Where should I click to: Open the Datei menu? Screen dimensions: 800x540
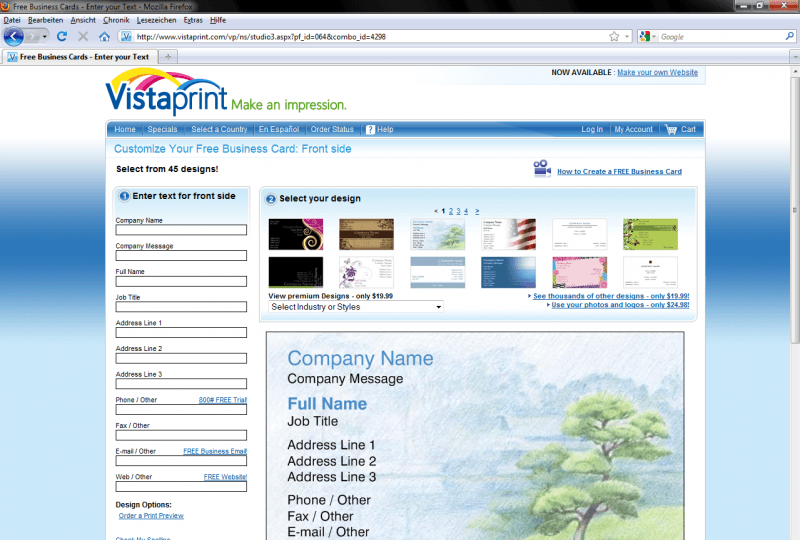(12, 20)
